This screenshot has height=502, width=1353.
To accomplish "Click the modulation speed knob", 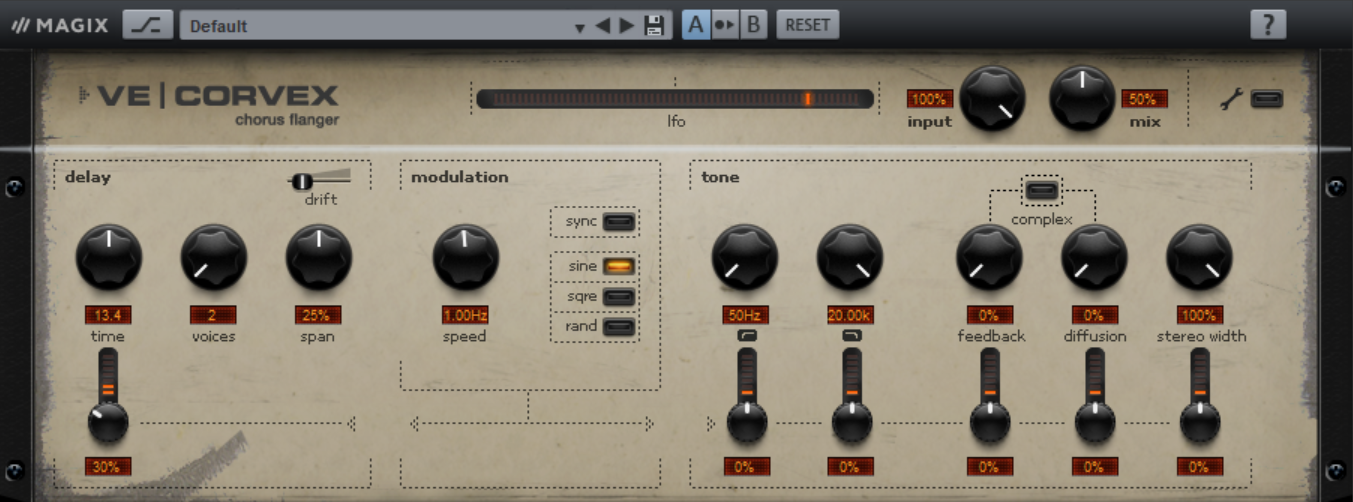I will (465, 257).
